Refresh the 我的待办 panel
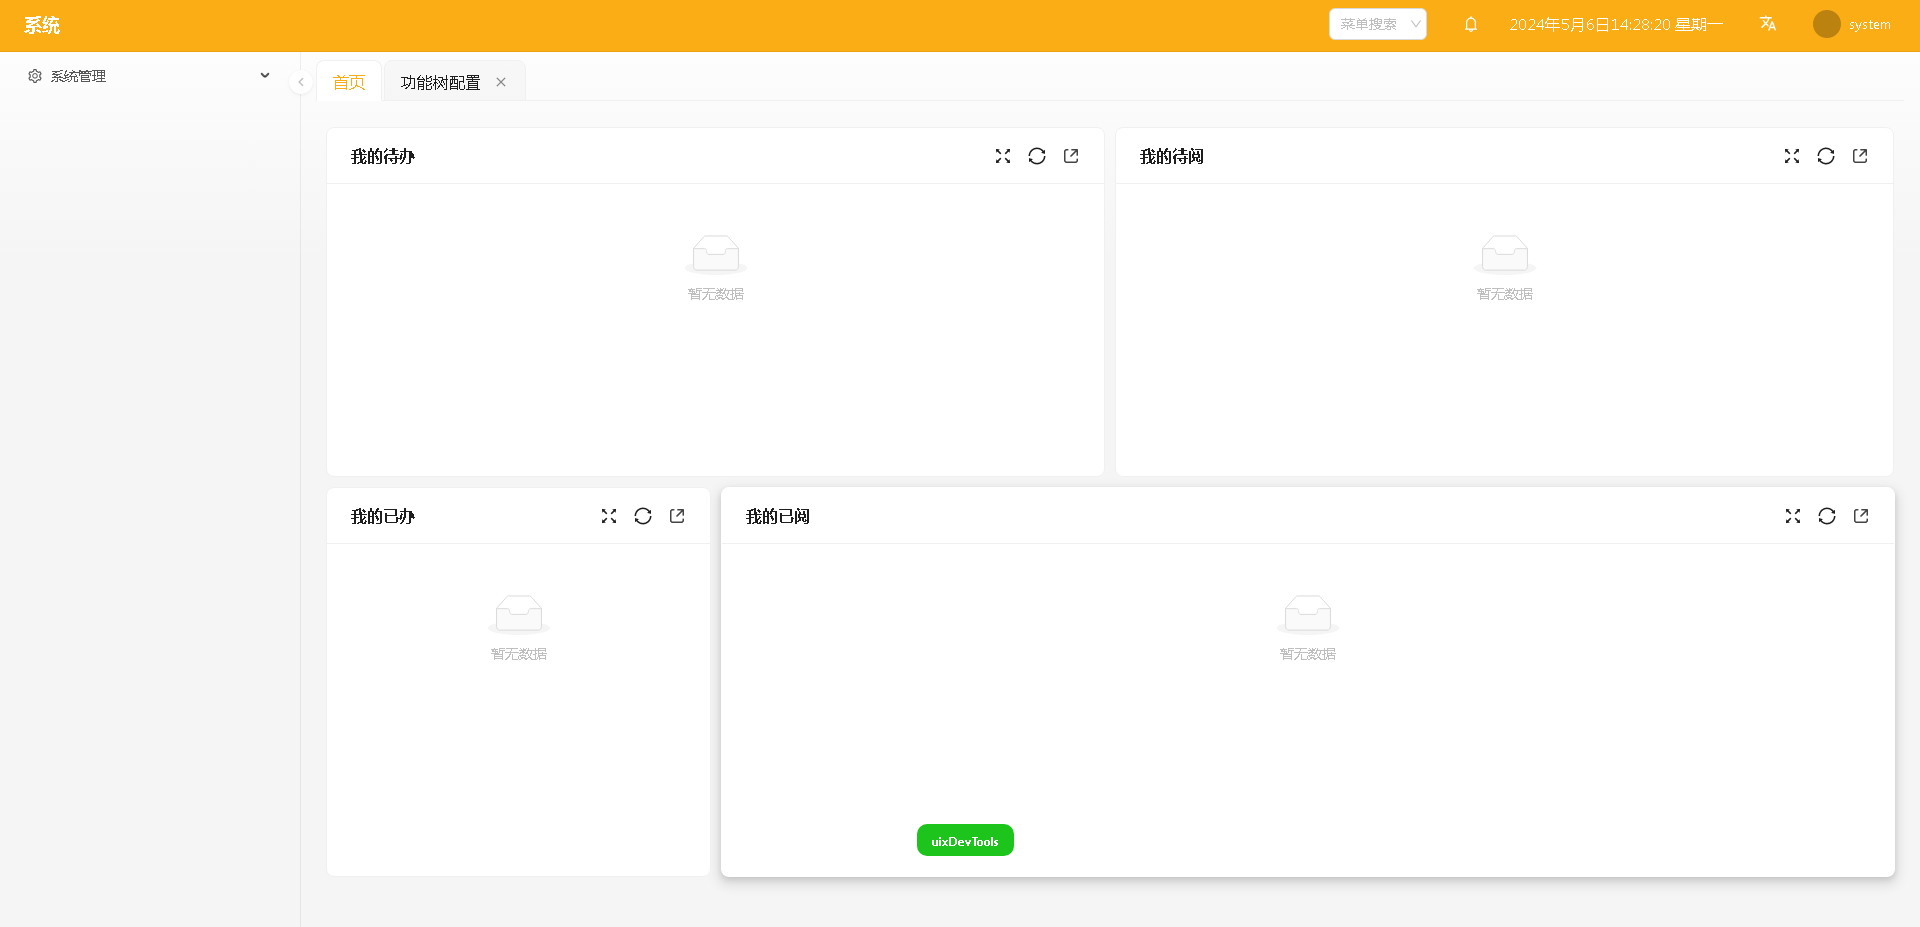This screenshot has height=927, width=1920. pos(1037,156)
